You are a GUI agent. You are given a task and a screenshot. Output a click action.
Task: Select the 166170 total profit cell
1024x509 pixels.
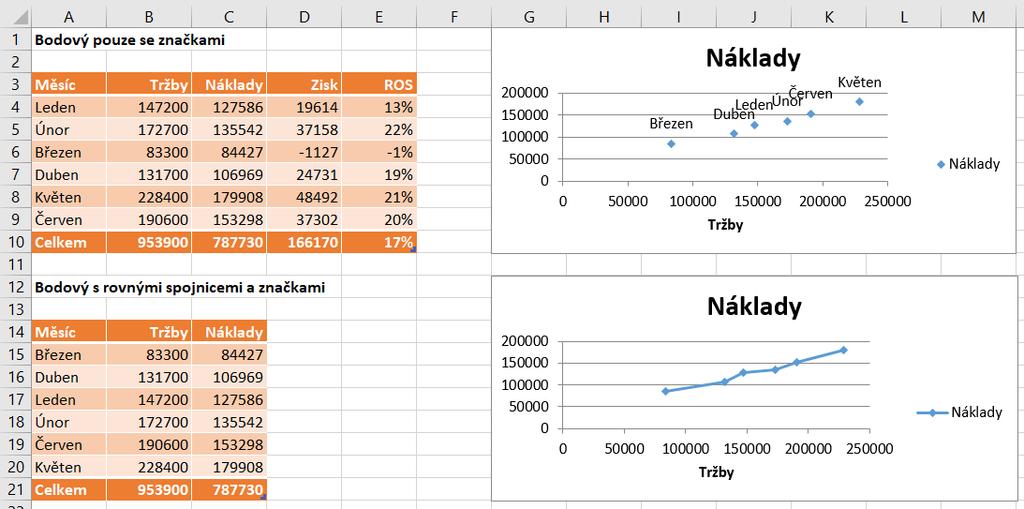pos(304,242)
